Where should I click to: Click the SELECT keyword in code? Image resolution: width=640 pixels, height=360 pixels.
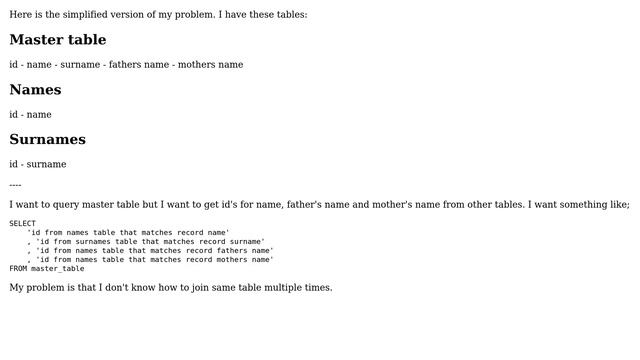click(x=22, y=224)
